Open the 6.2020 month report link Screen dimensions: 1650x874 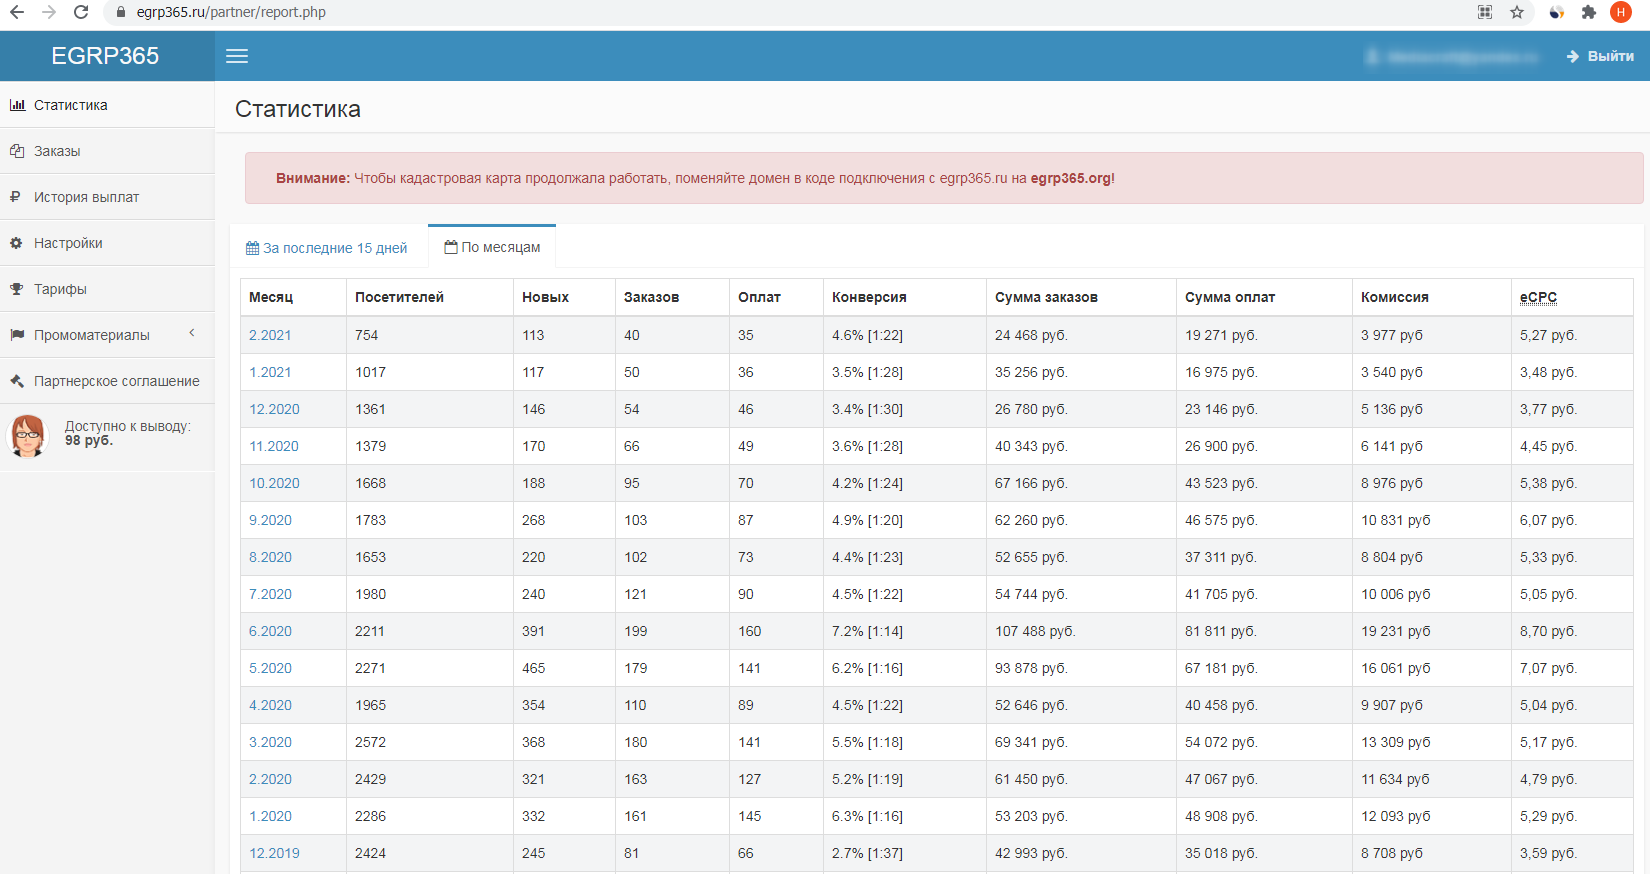coord(270,631)
